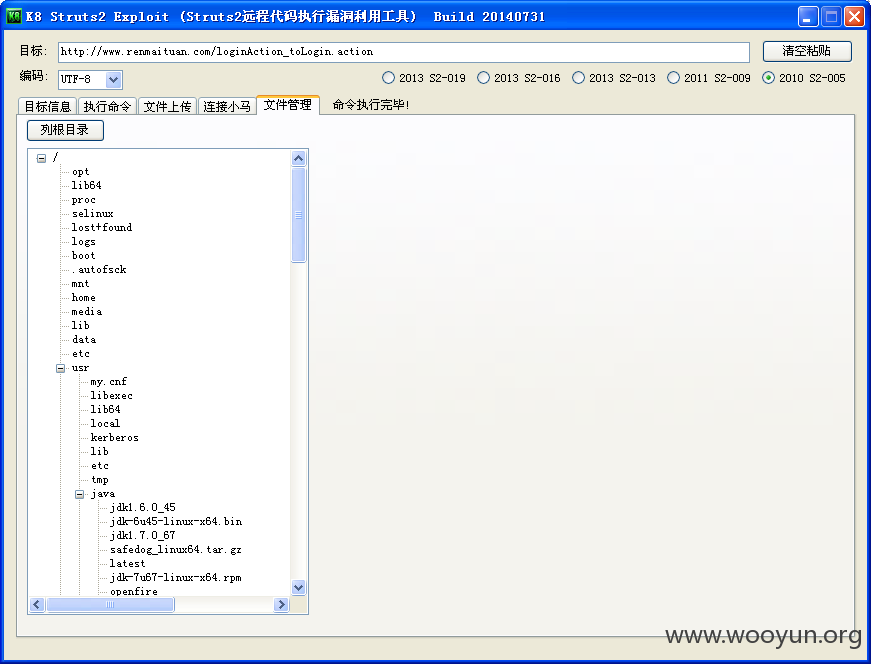871x664 pixels.
Task: Click the horizontal scroll right arrow
Action: 281,604
